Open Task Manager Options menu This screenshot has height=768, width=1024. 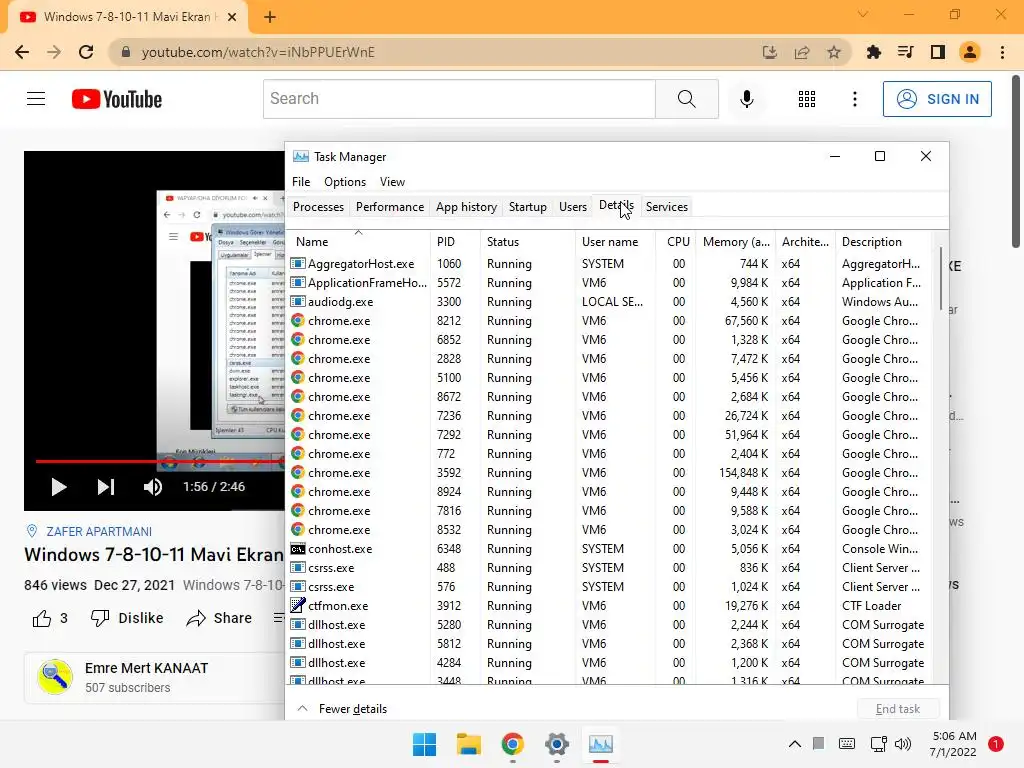click(x=345, y=182)
